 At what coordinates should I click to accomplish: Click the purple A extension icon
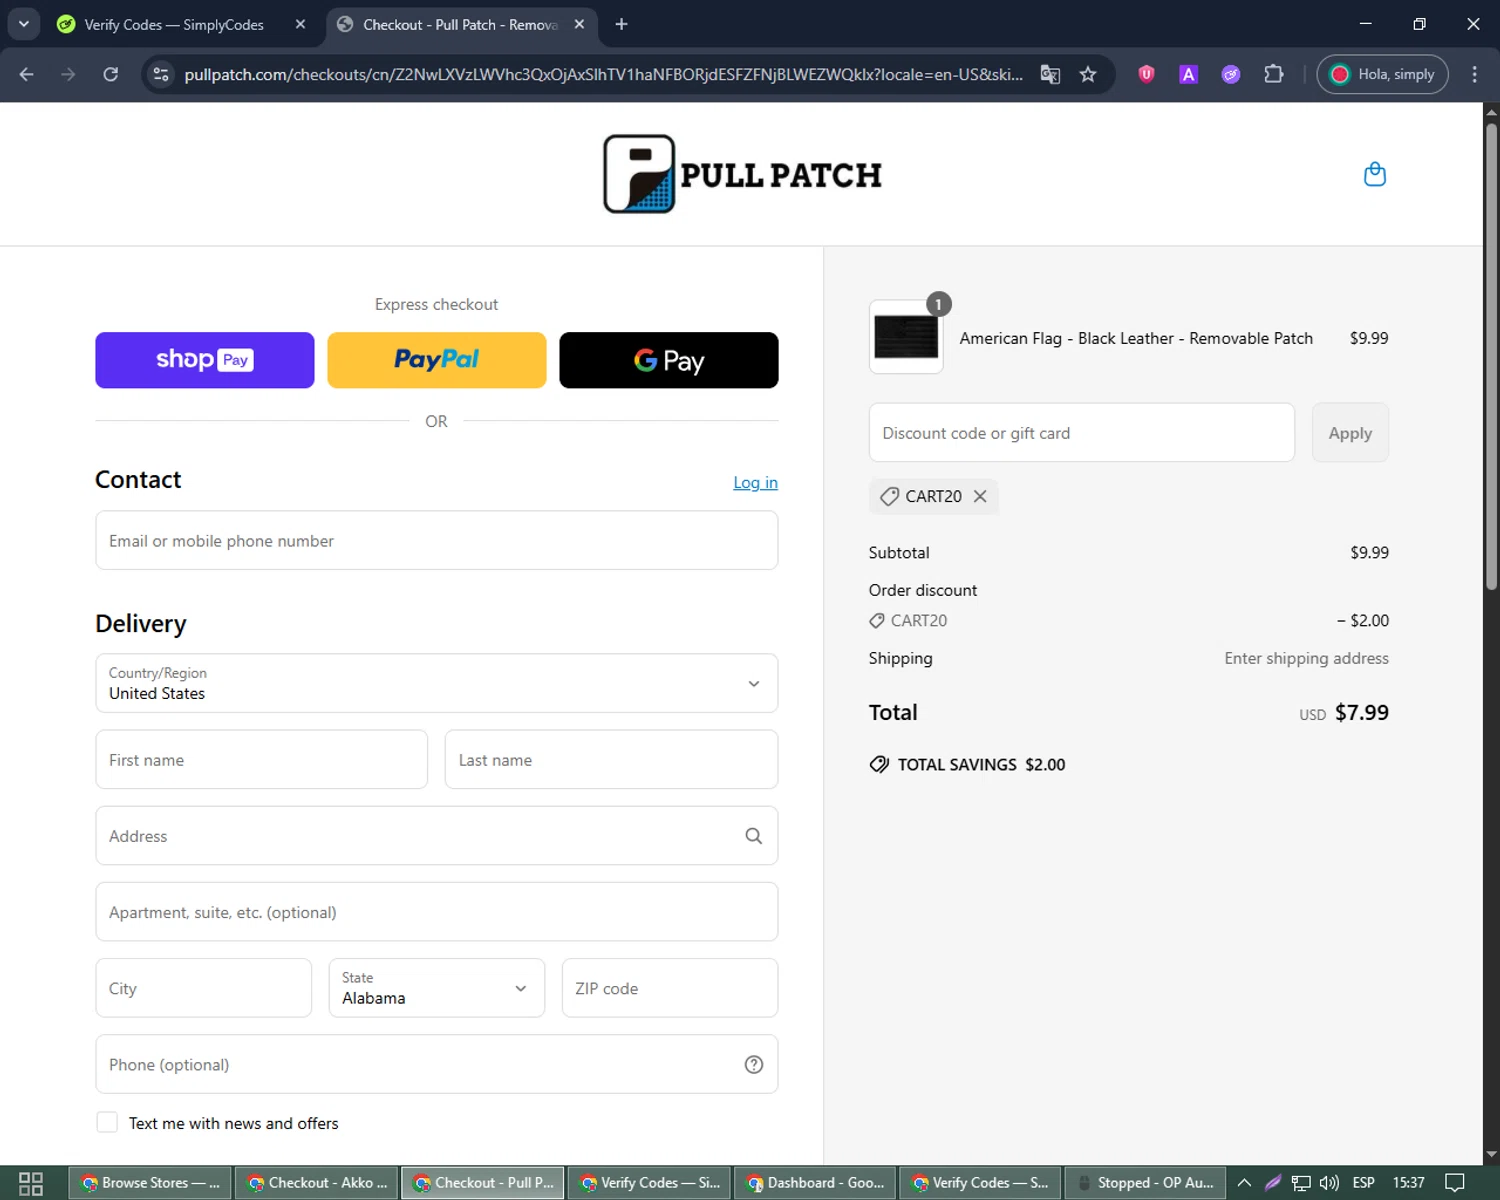[x=1188, y=74]
